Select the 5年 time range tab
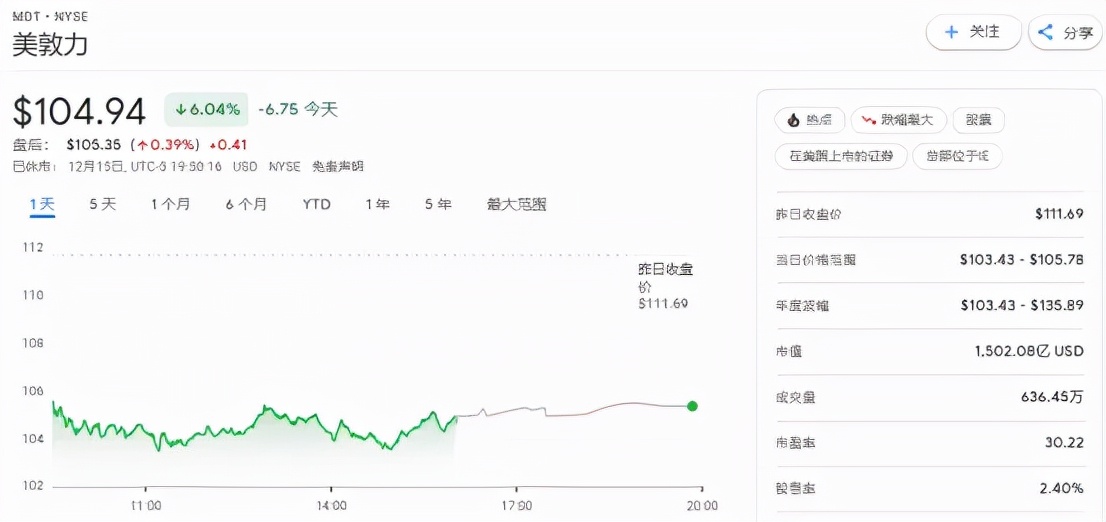This screenshot has width=1106, height=522. [x=438, y=205]
